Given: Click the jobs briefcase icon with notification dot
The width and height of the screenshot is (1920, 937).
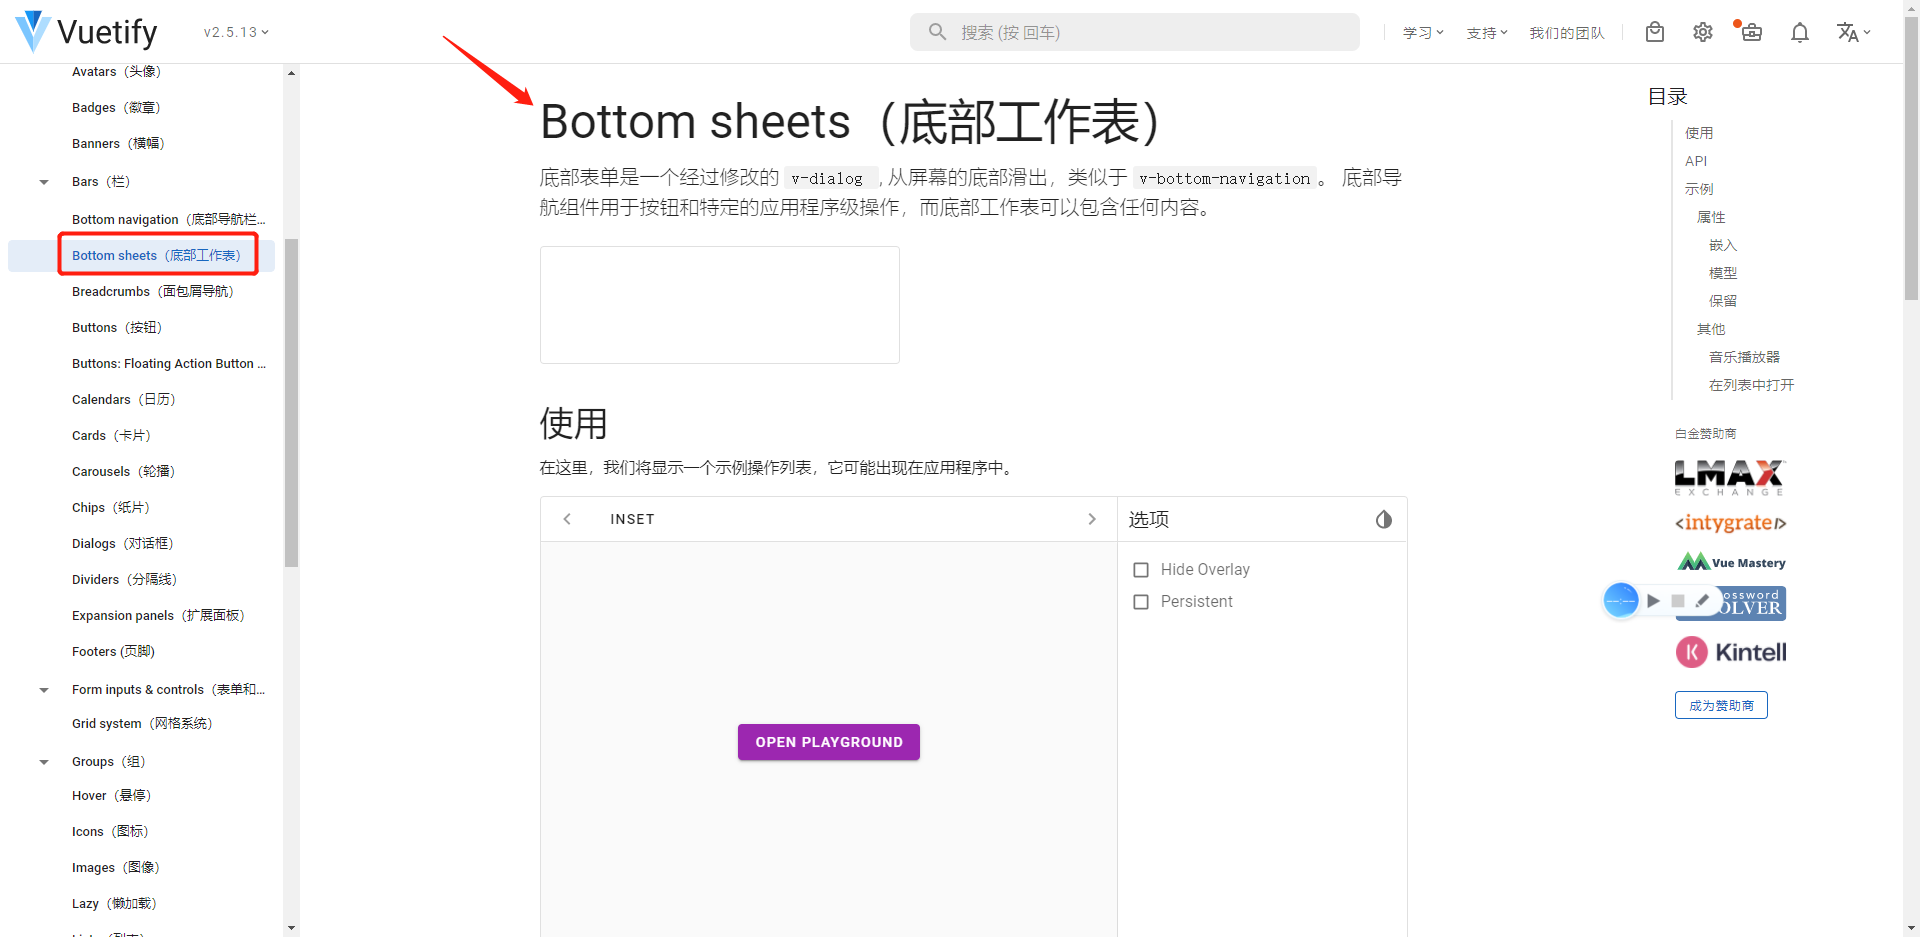Looking at the screenshot, I should coord(1751,32).
